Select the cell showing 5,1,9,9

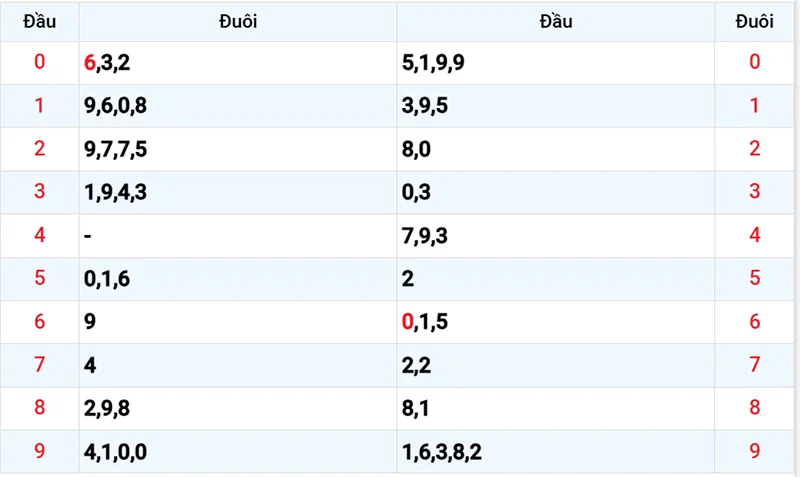click(433, 63)
